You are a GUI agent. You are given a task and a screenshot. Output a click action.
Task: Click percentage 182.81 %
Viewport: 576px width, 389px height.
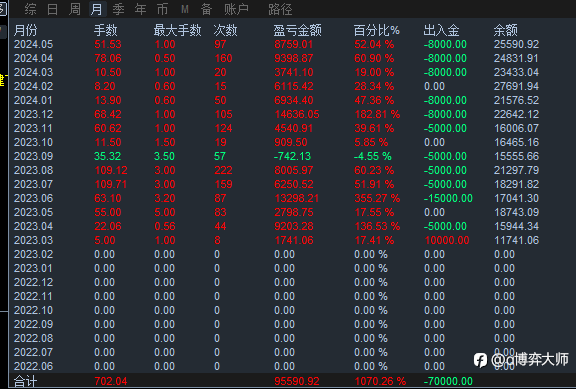click(377, 114)
